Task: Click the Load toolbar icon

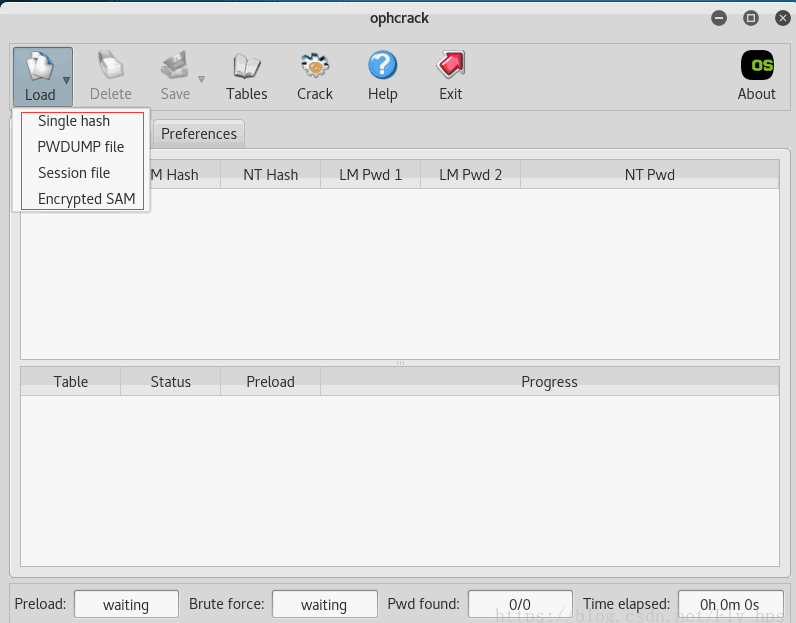Action: tap(40, 67)
